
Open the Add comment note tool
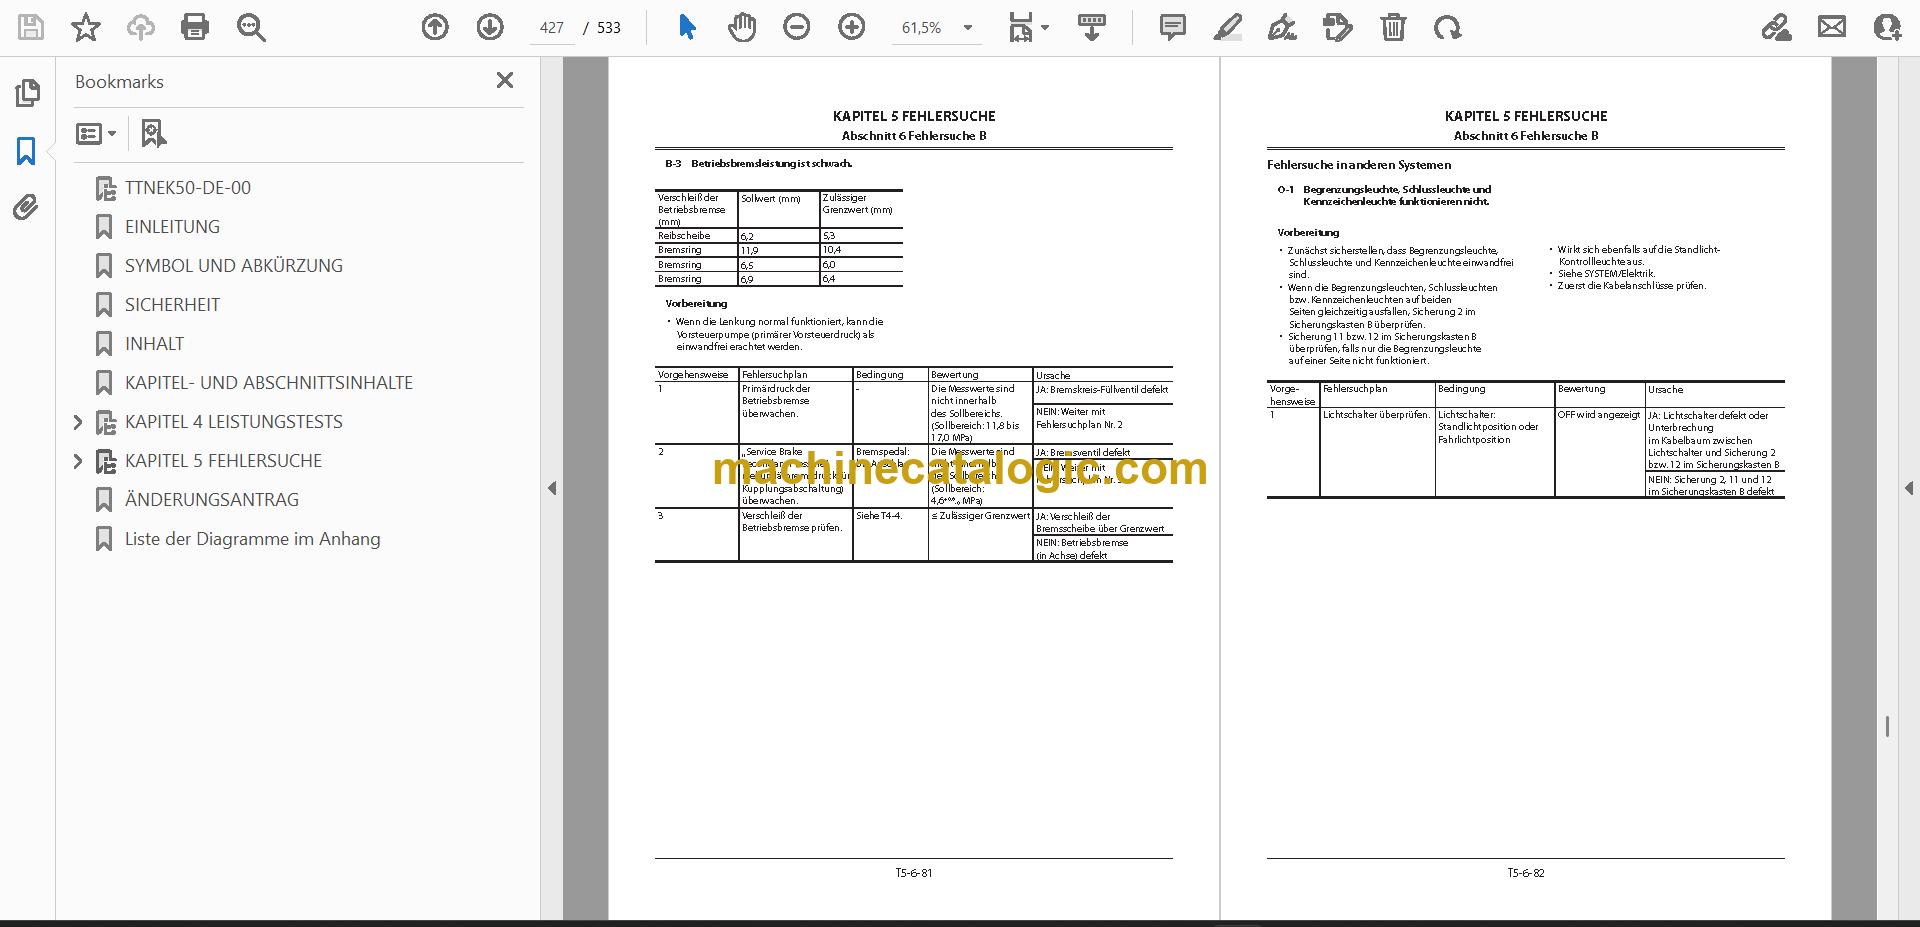click(x=1172, y=27)
